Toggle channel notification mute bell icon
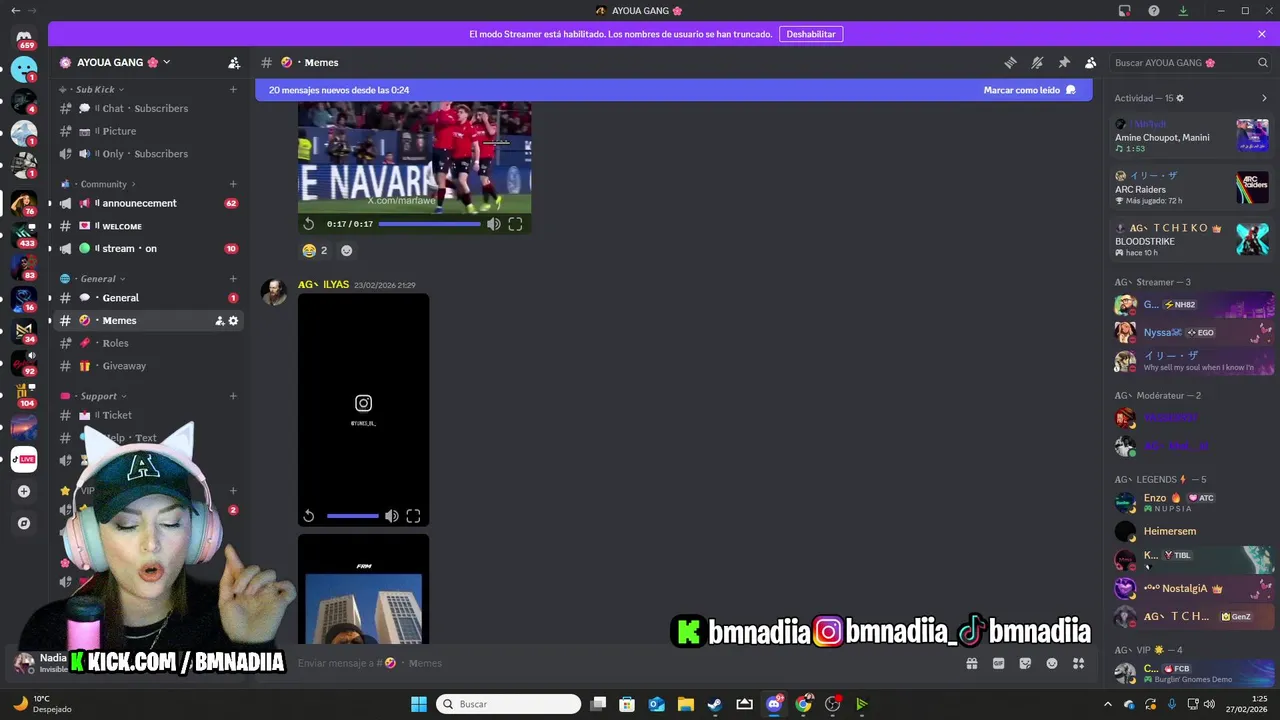This screenshot has height=720, width=1280. click(1037, 62)
